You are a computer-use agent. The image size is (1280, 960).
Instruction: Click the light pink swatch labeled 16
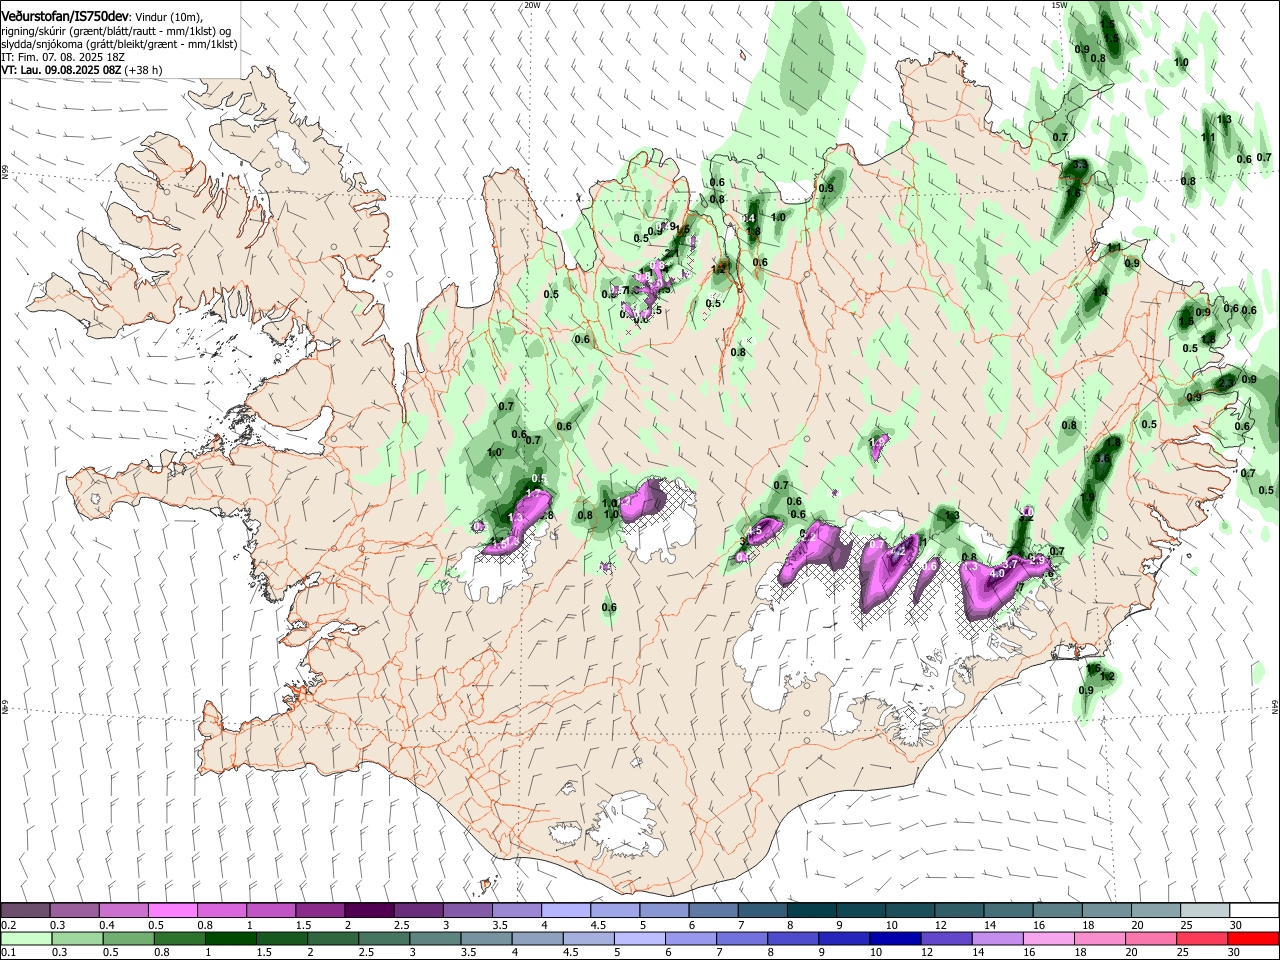tap(1049, 938)
